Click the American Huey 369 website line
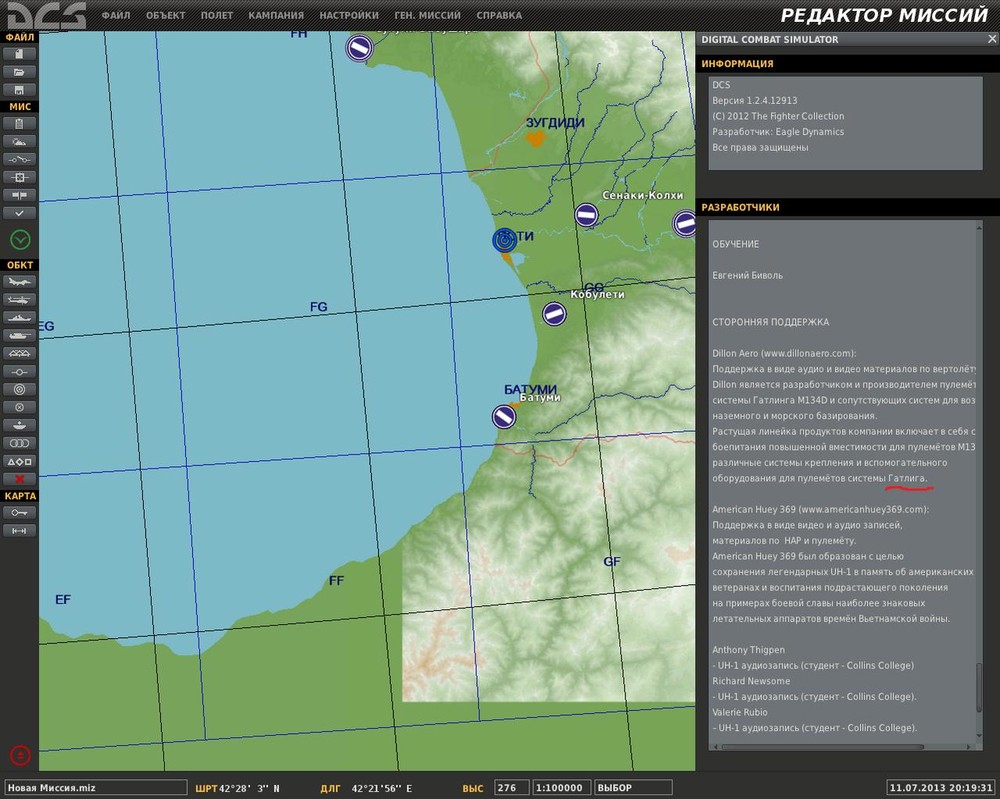This screenshot has width=1000, height=799. coord(820,509)
